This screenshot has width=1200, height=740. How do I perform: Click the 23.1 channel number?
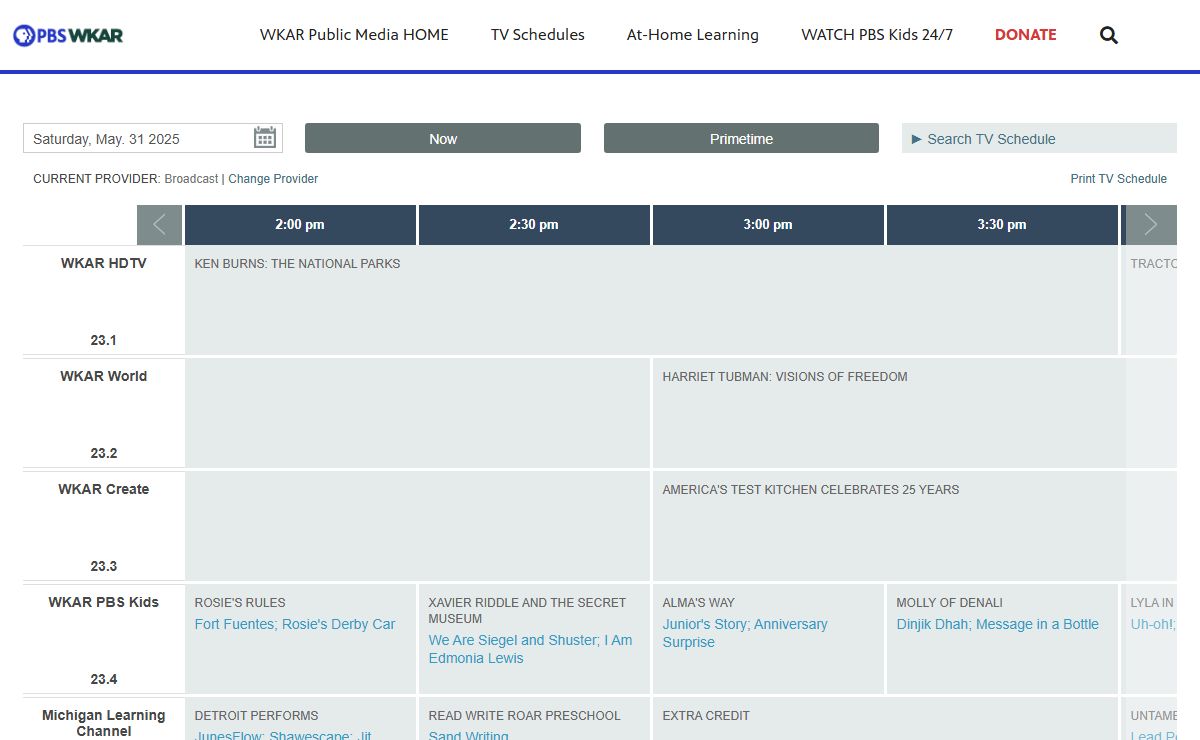tap(104, 341)
